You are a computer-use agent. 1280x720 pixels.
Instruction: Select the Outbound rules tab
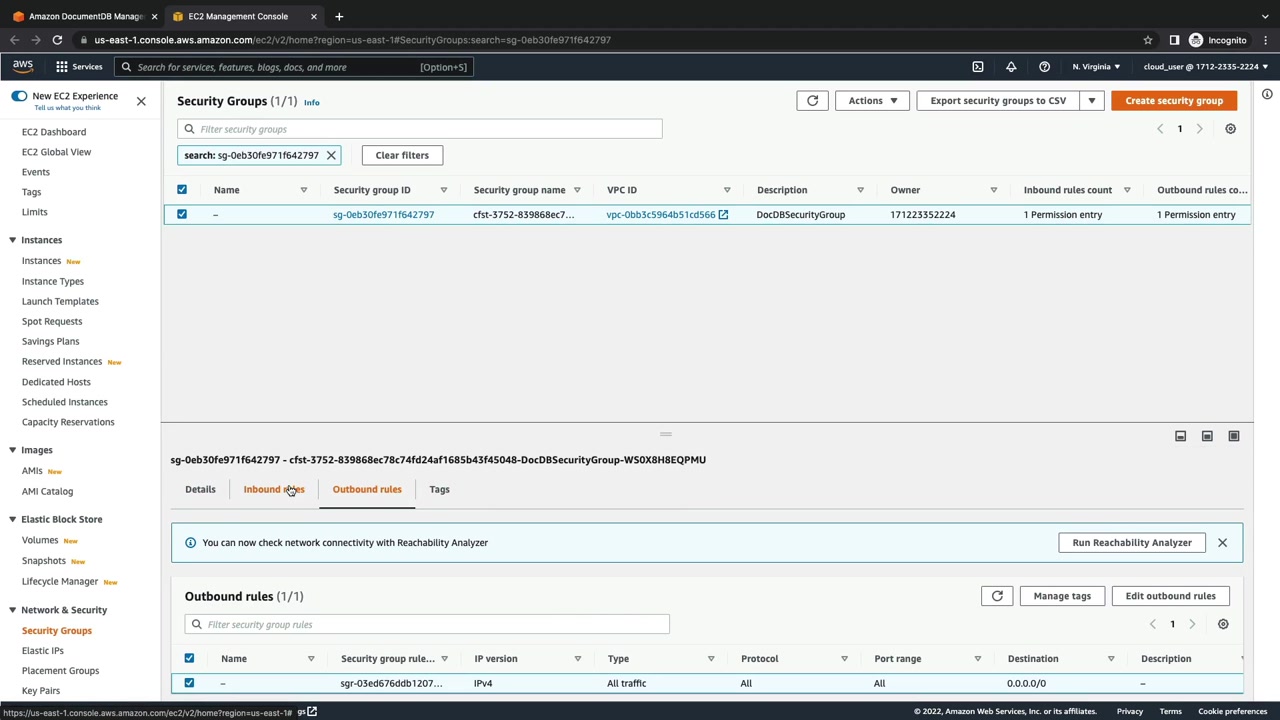click(367, 490)
